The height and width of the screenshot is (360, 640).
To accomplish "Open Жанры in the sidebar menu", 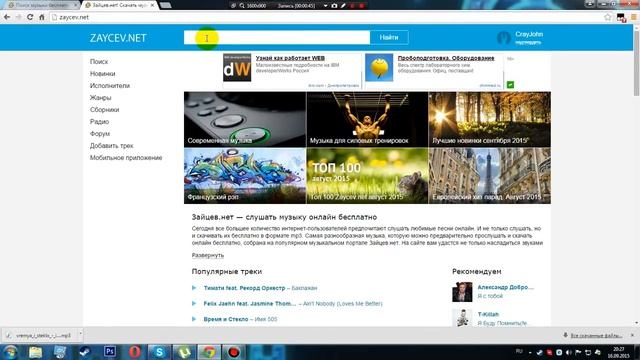I will (100, 98).
